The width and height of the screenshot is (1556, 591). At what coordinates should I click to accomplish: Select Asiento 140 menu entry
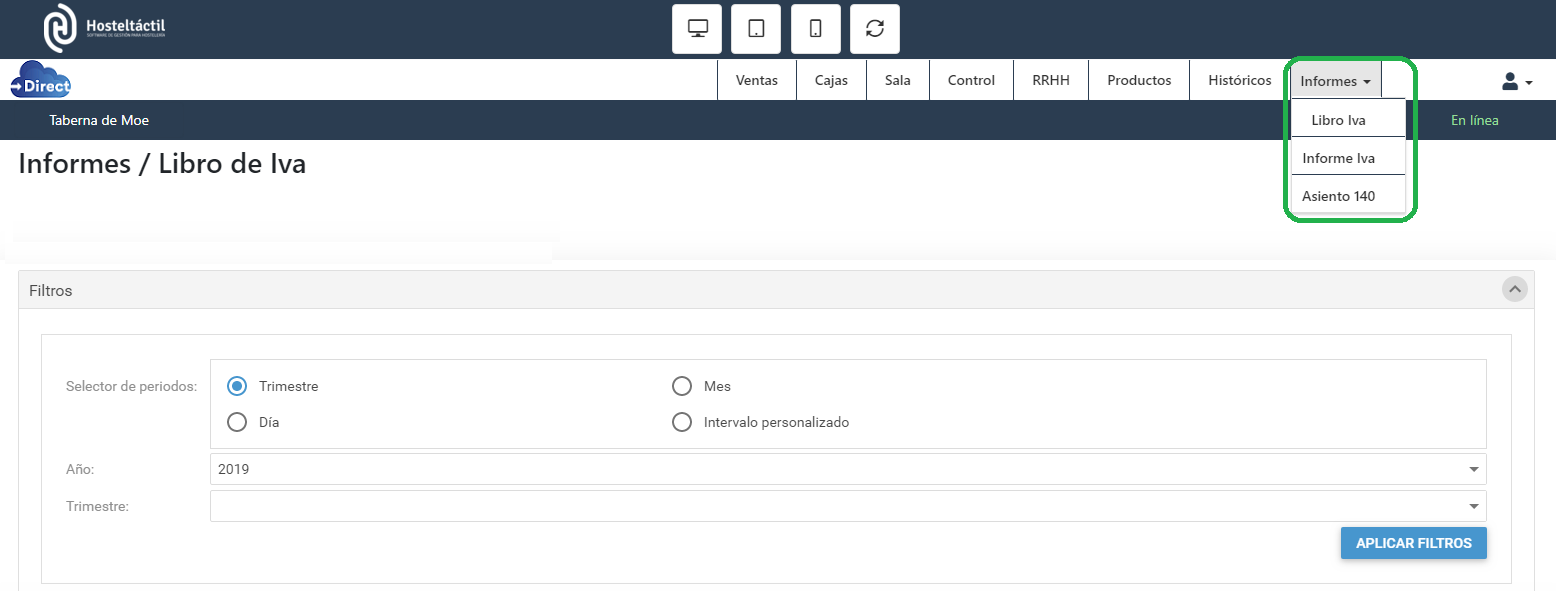coord(1338,196)
